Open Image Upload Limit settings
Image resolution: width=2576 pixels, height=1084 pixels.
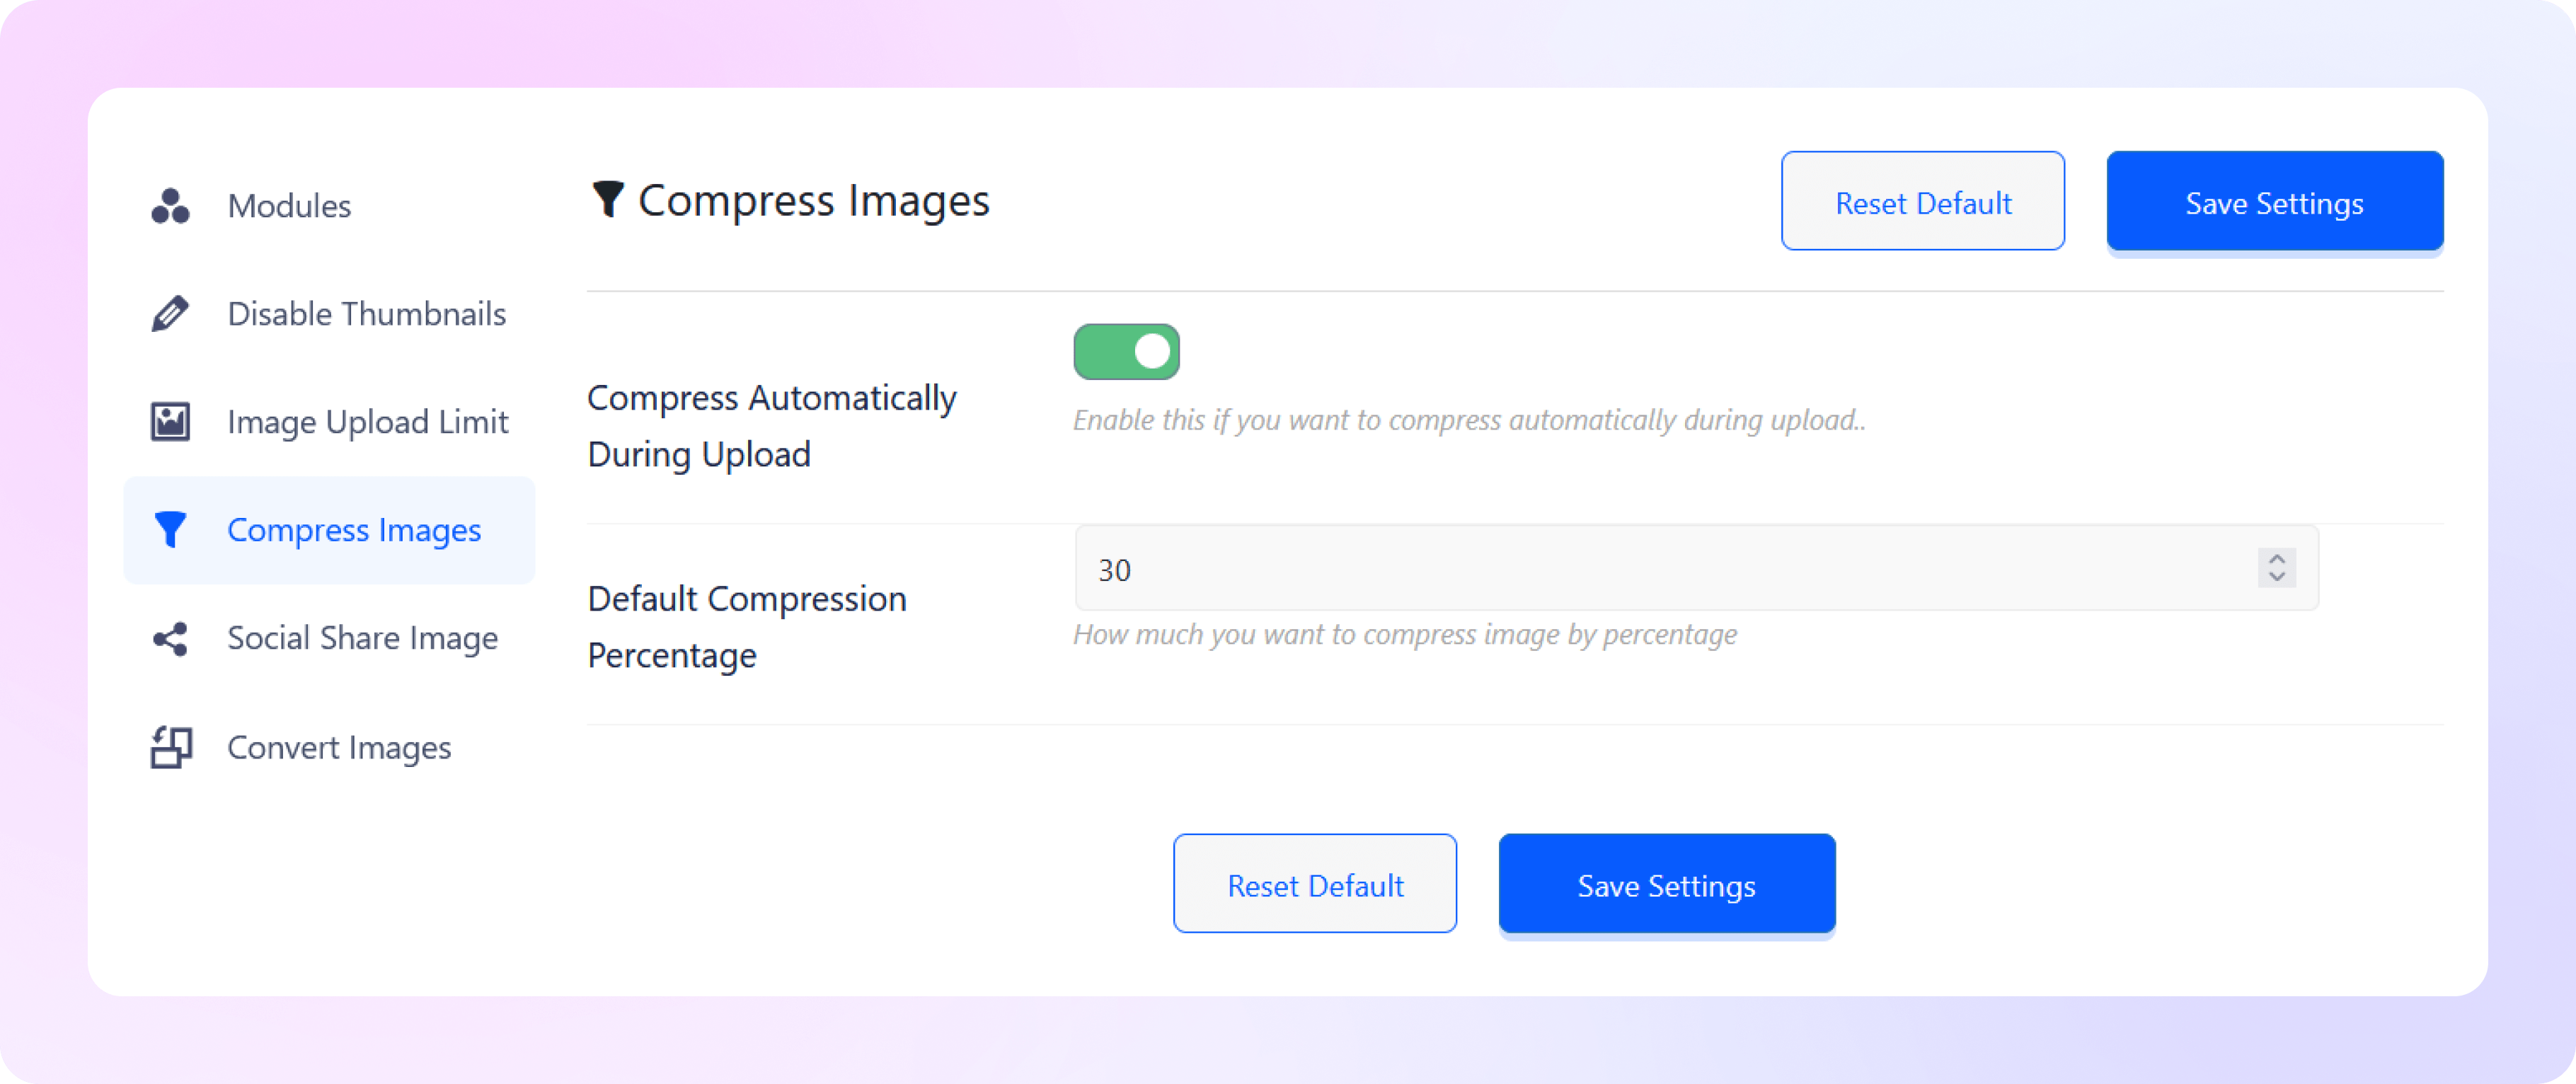329,422
